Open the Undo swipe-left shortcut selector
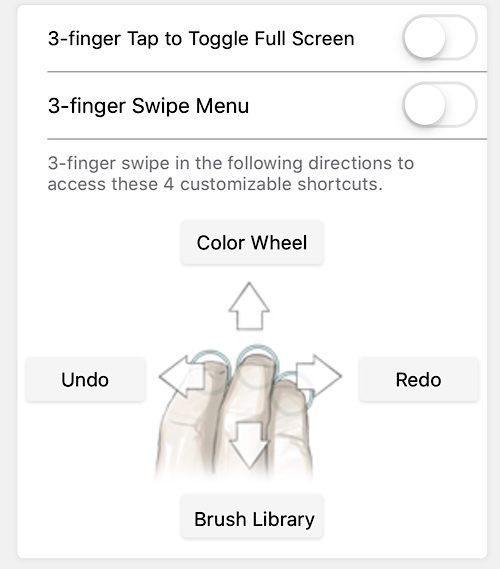 point(86,380)
